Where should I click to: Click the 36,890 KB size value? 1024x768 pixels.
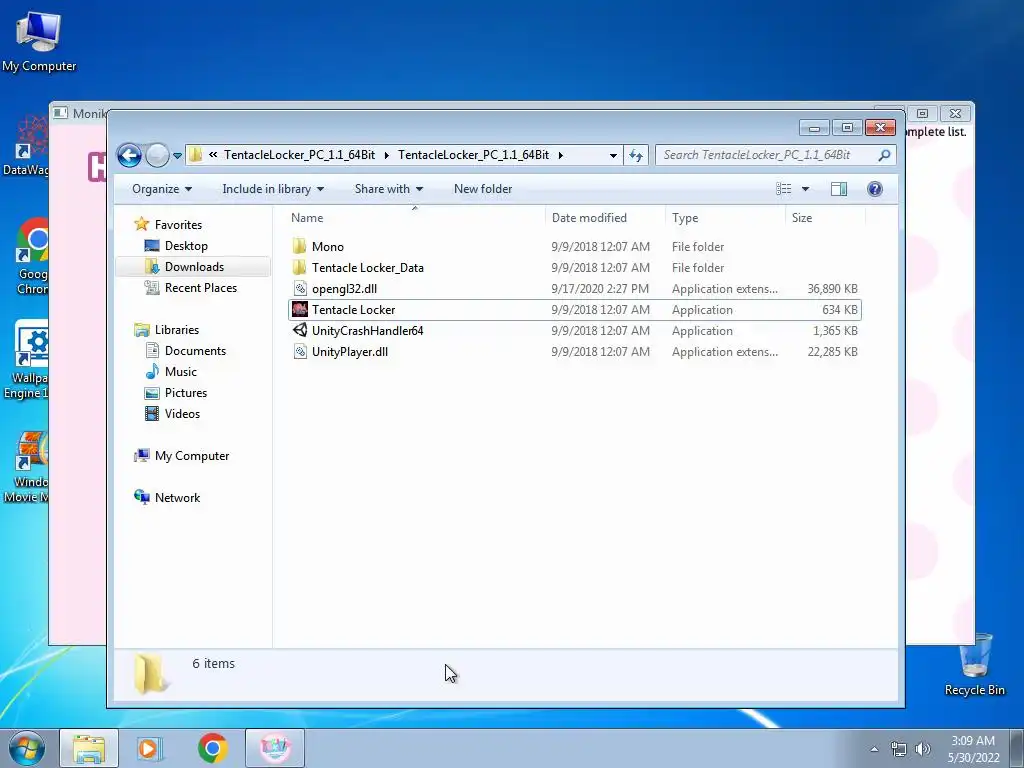(x=832, y=289)
